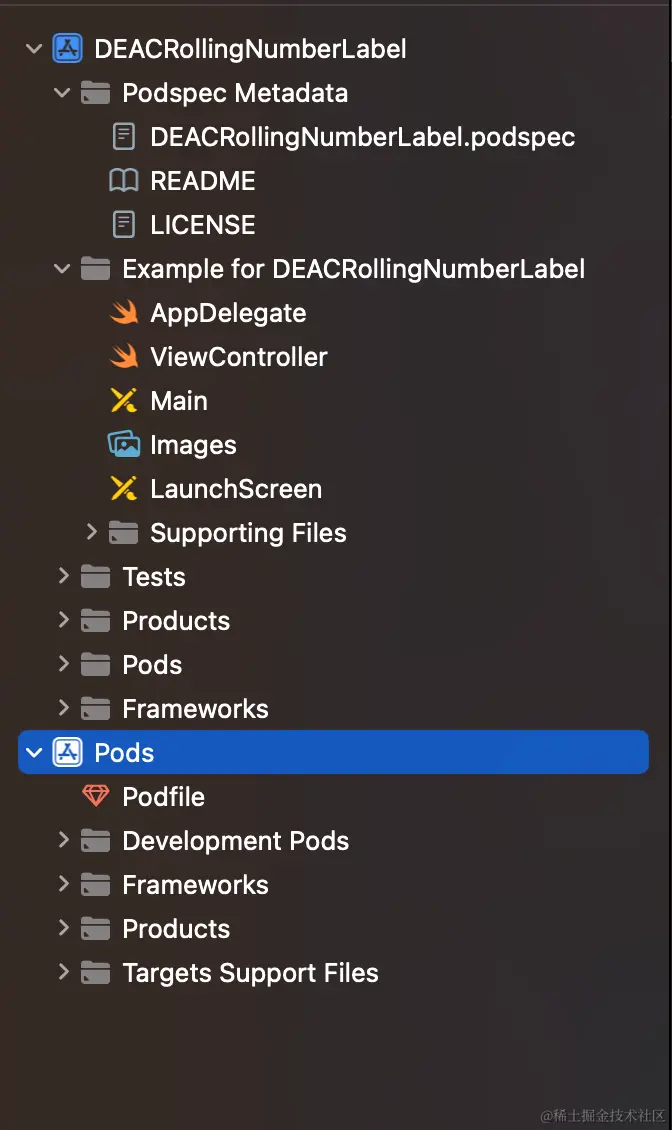Click the storyboard icon next to Main
Viewport: 672px width, 1130px height.
click(124, 401)
